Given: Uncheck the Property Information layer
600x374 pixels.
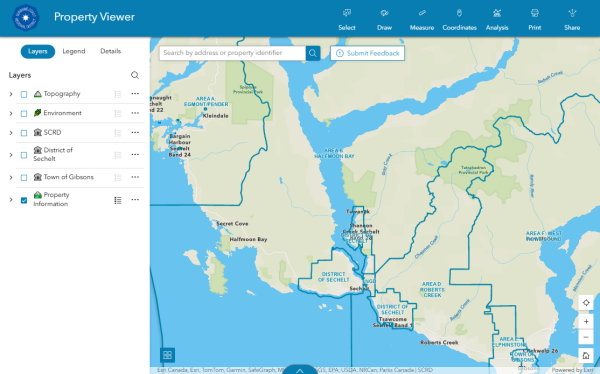Looking at the screenshot, I should pyautogui.click(x=24, y=200).
